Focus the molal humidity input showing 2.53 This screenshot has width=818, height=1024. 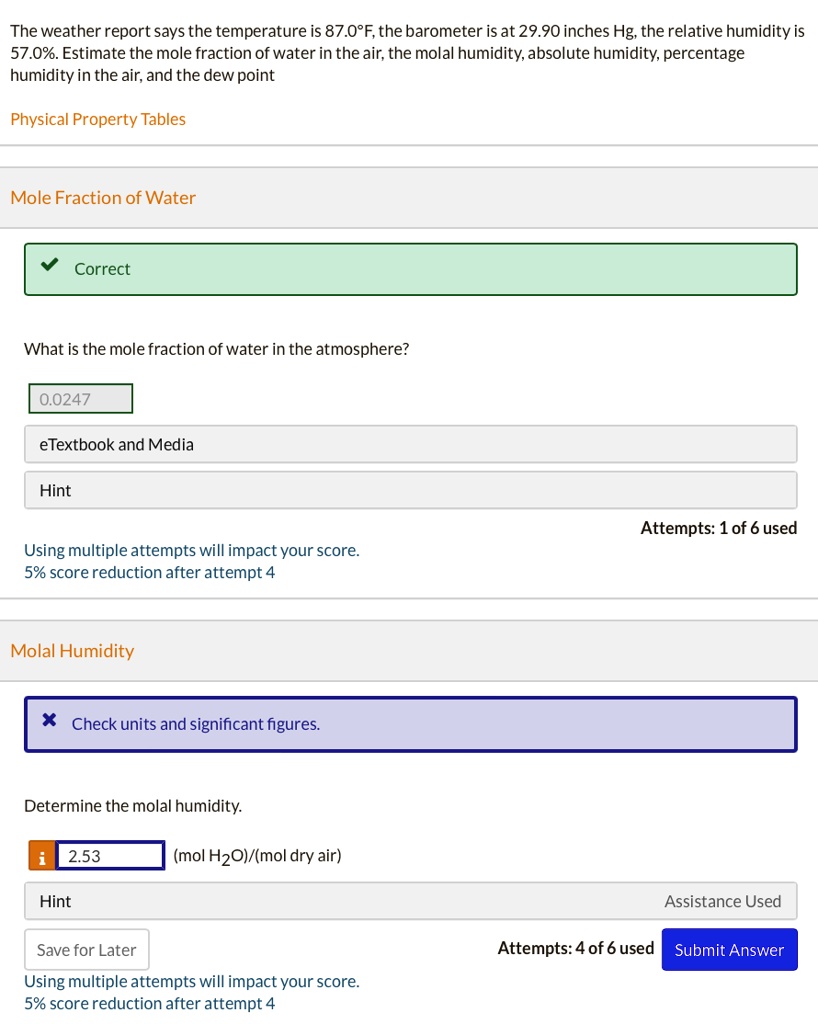coord(110,856)
